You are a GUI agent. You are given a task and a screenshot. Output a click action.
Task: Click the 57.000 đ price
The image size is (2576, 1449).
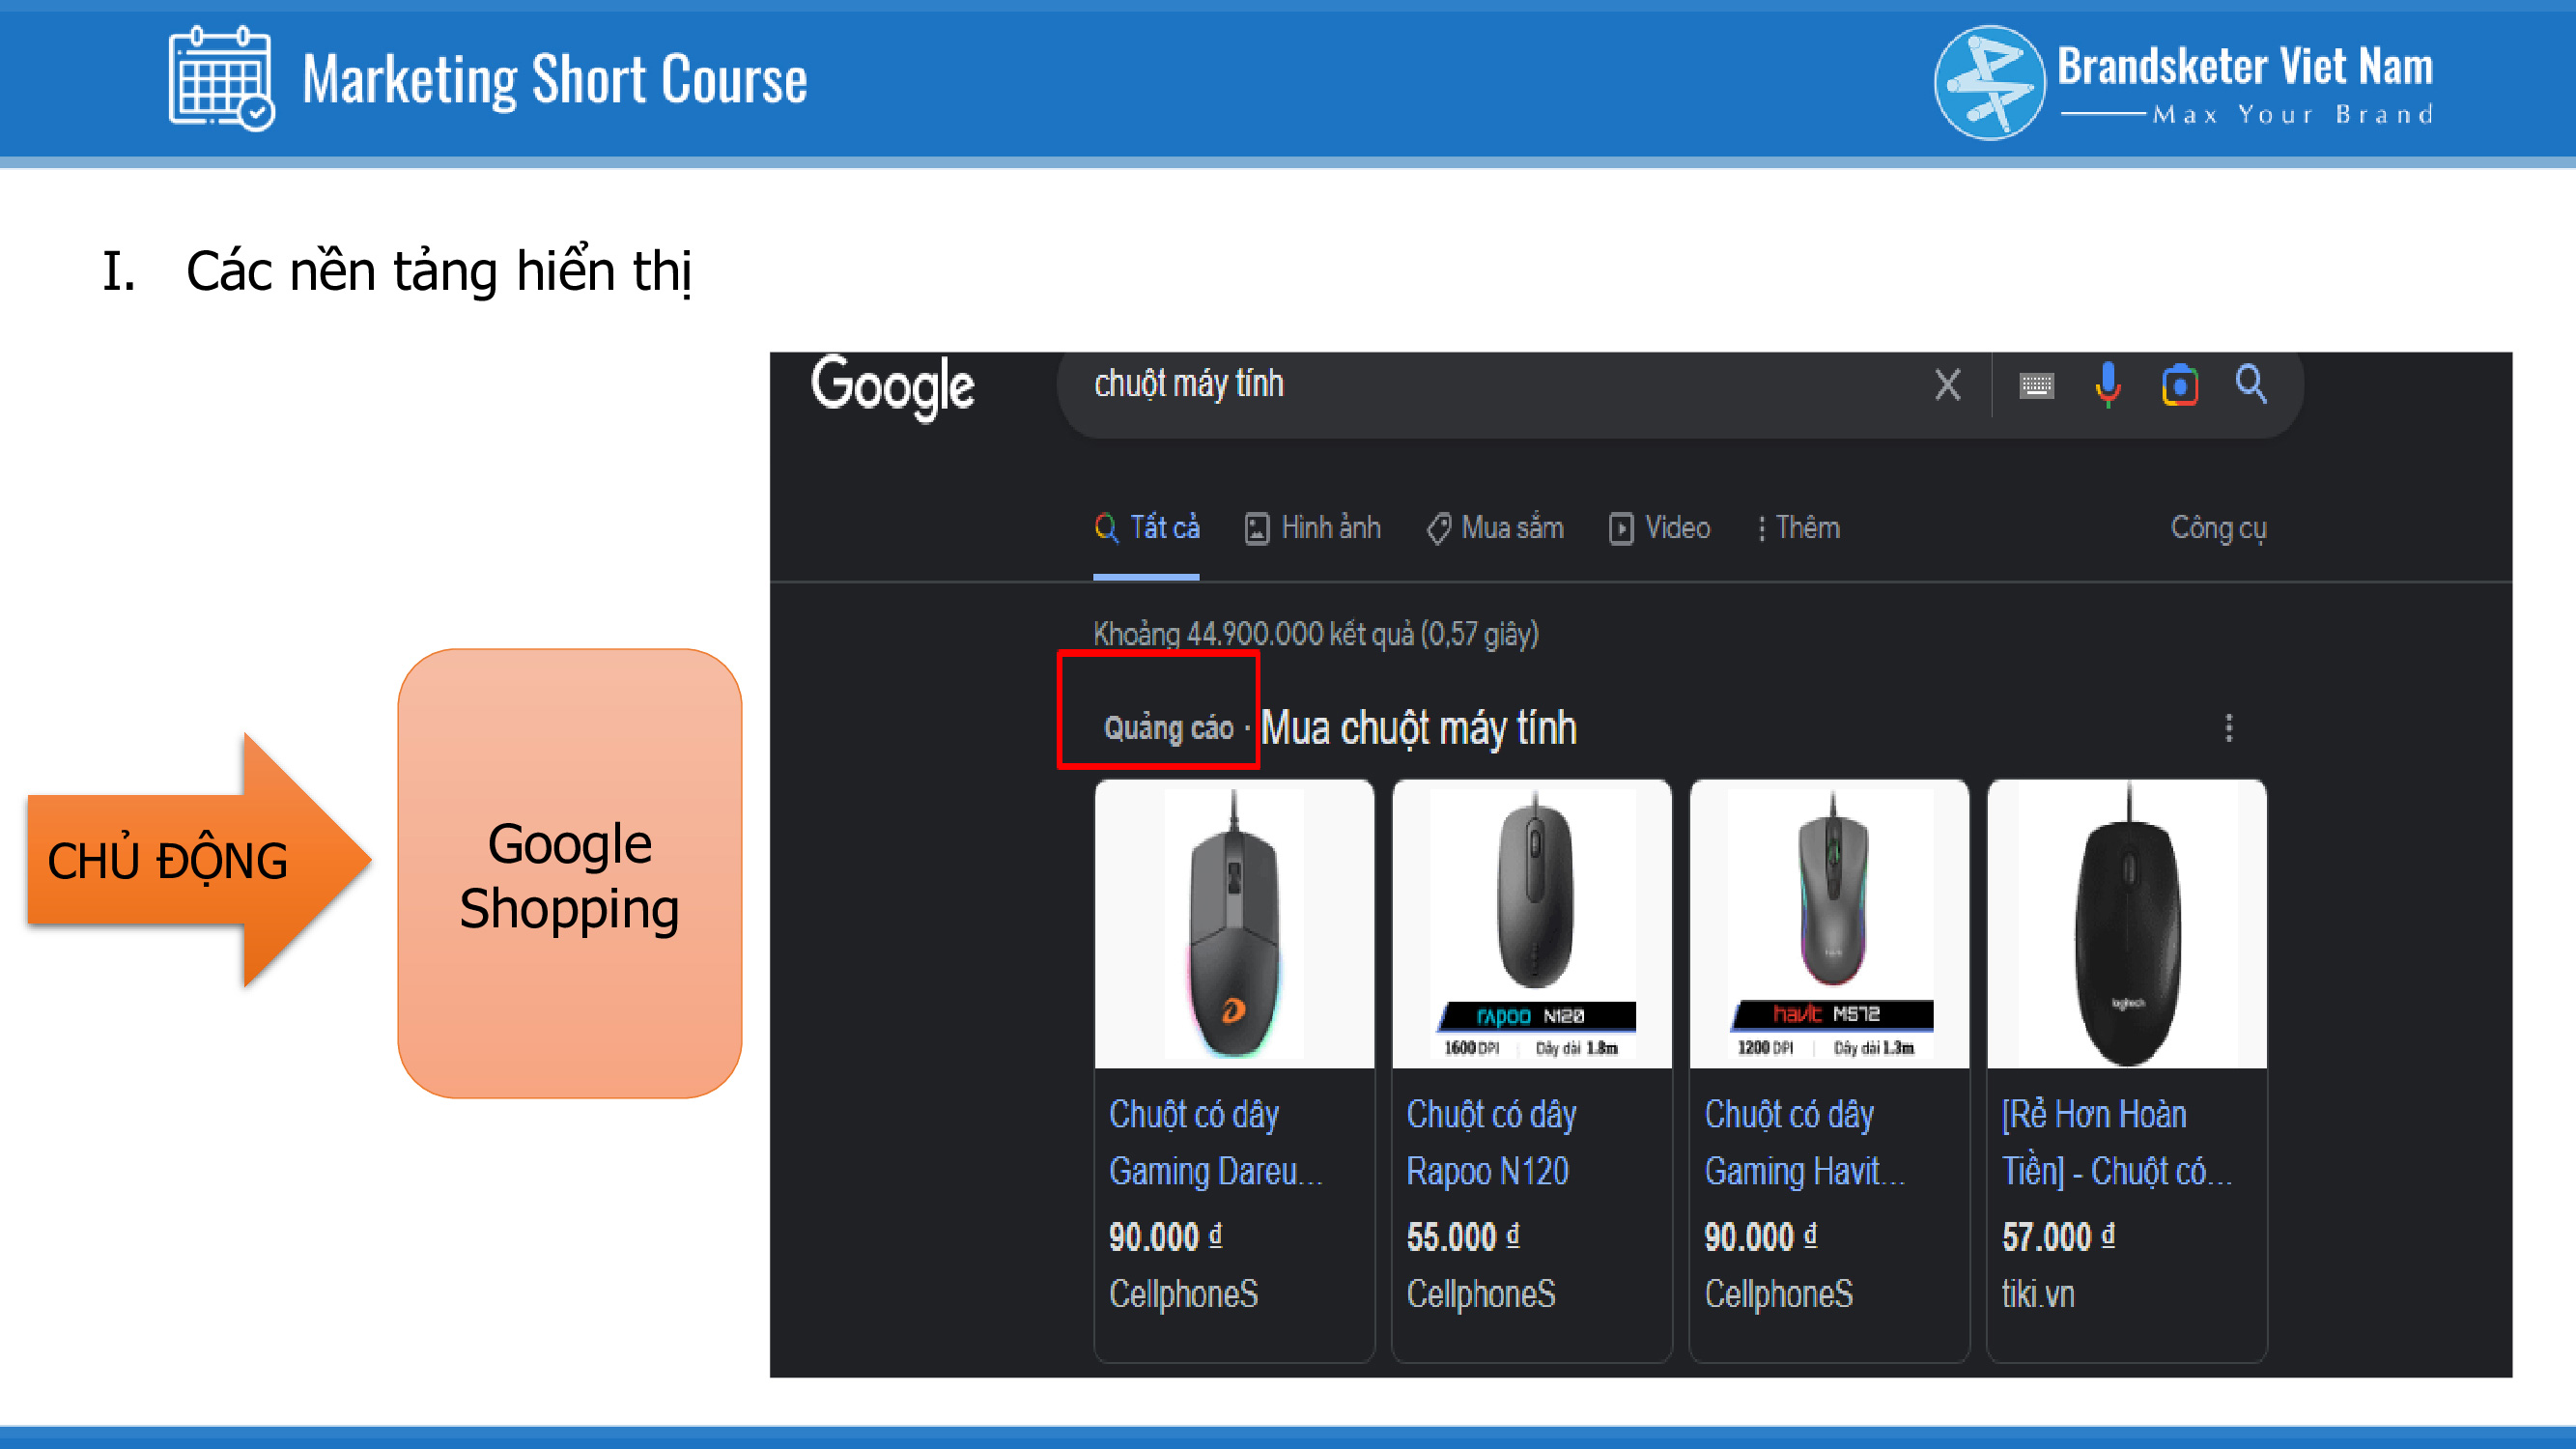click(2058, 1238)
